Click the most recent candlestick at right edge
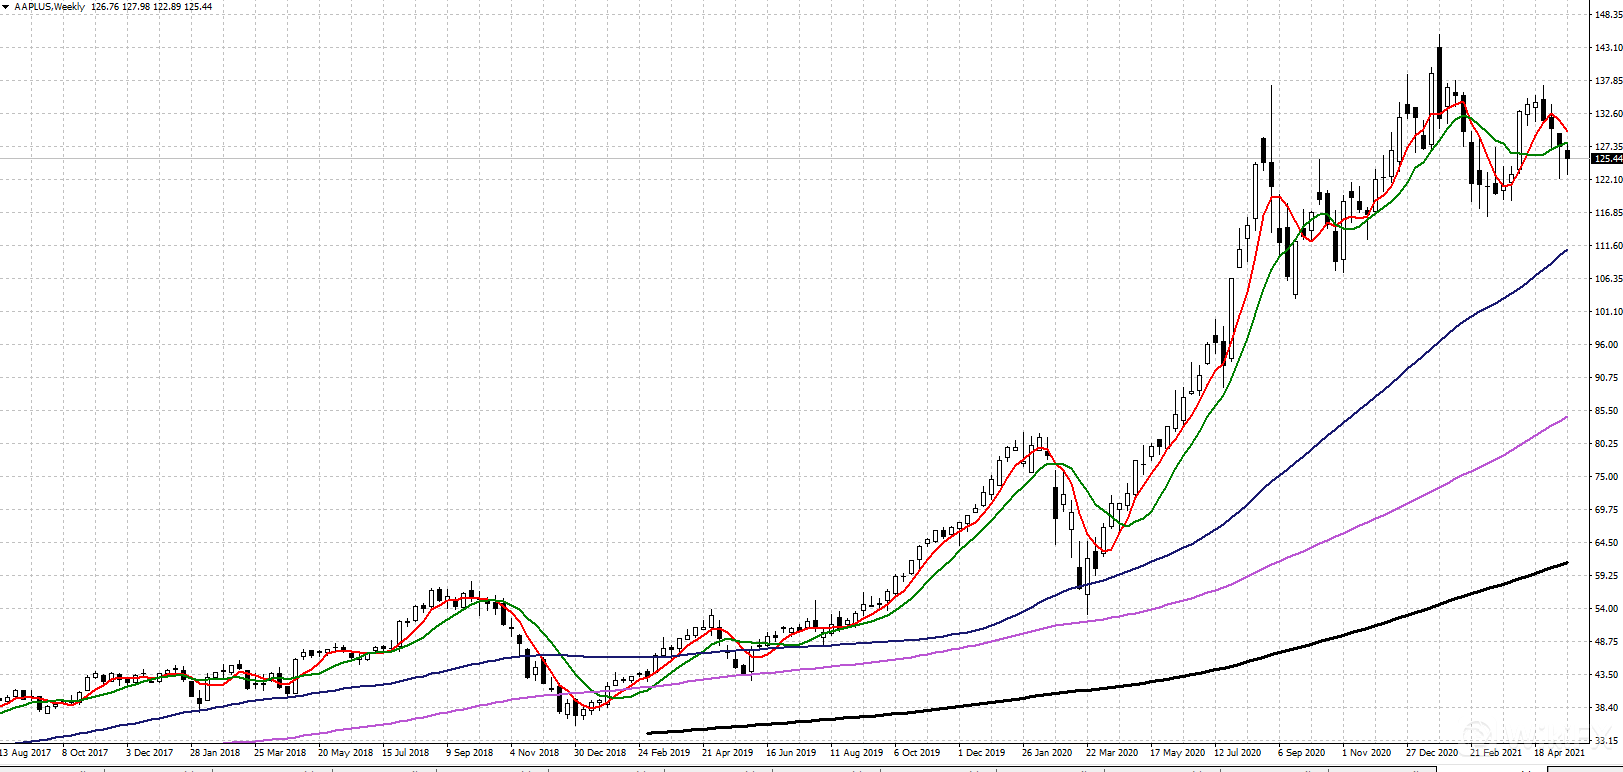Screen dimensions: 1623x772 (x=1567, y=155)
